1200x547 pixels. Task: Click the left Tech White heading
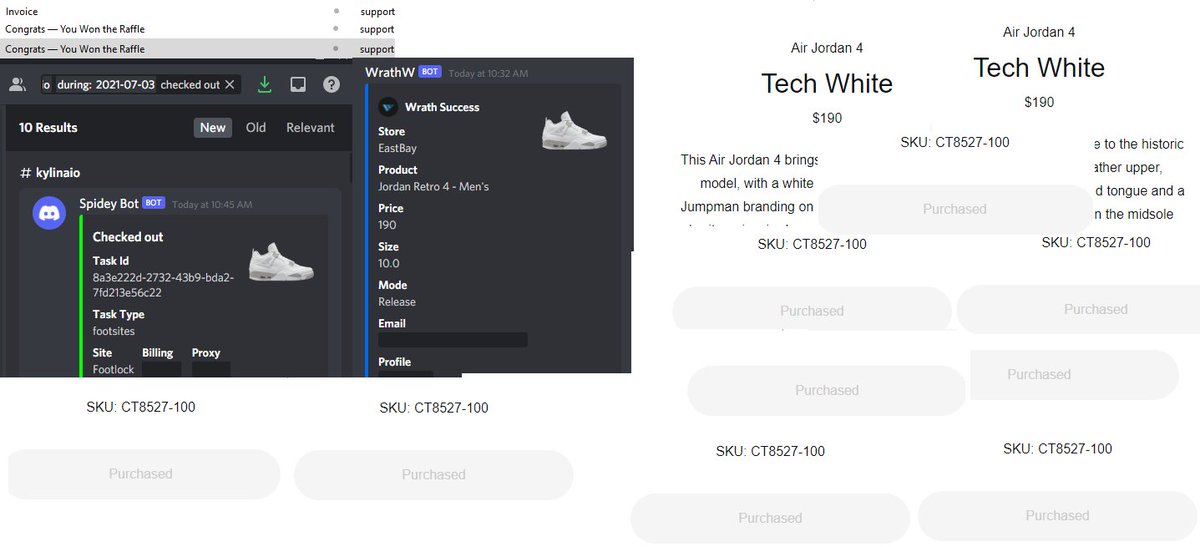tap(827, 83)
